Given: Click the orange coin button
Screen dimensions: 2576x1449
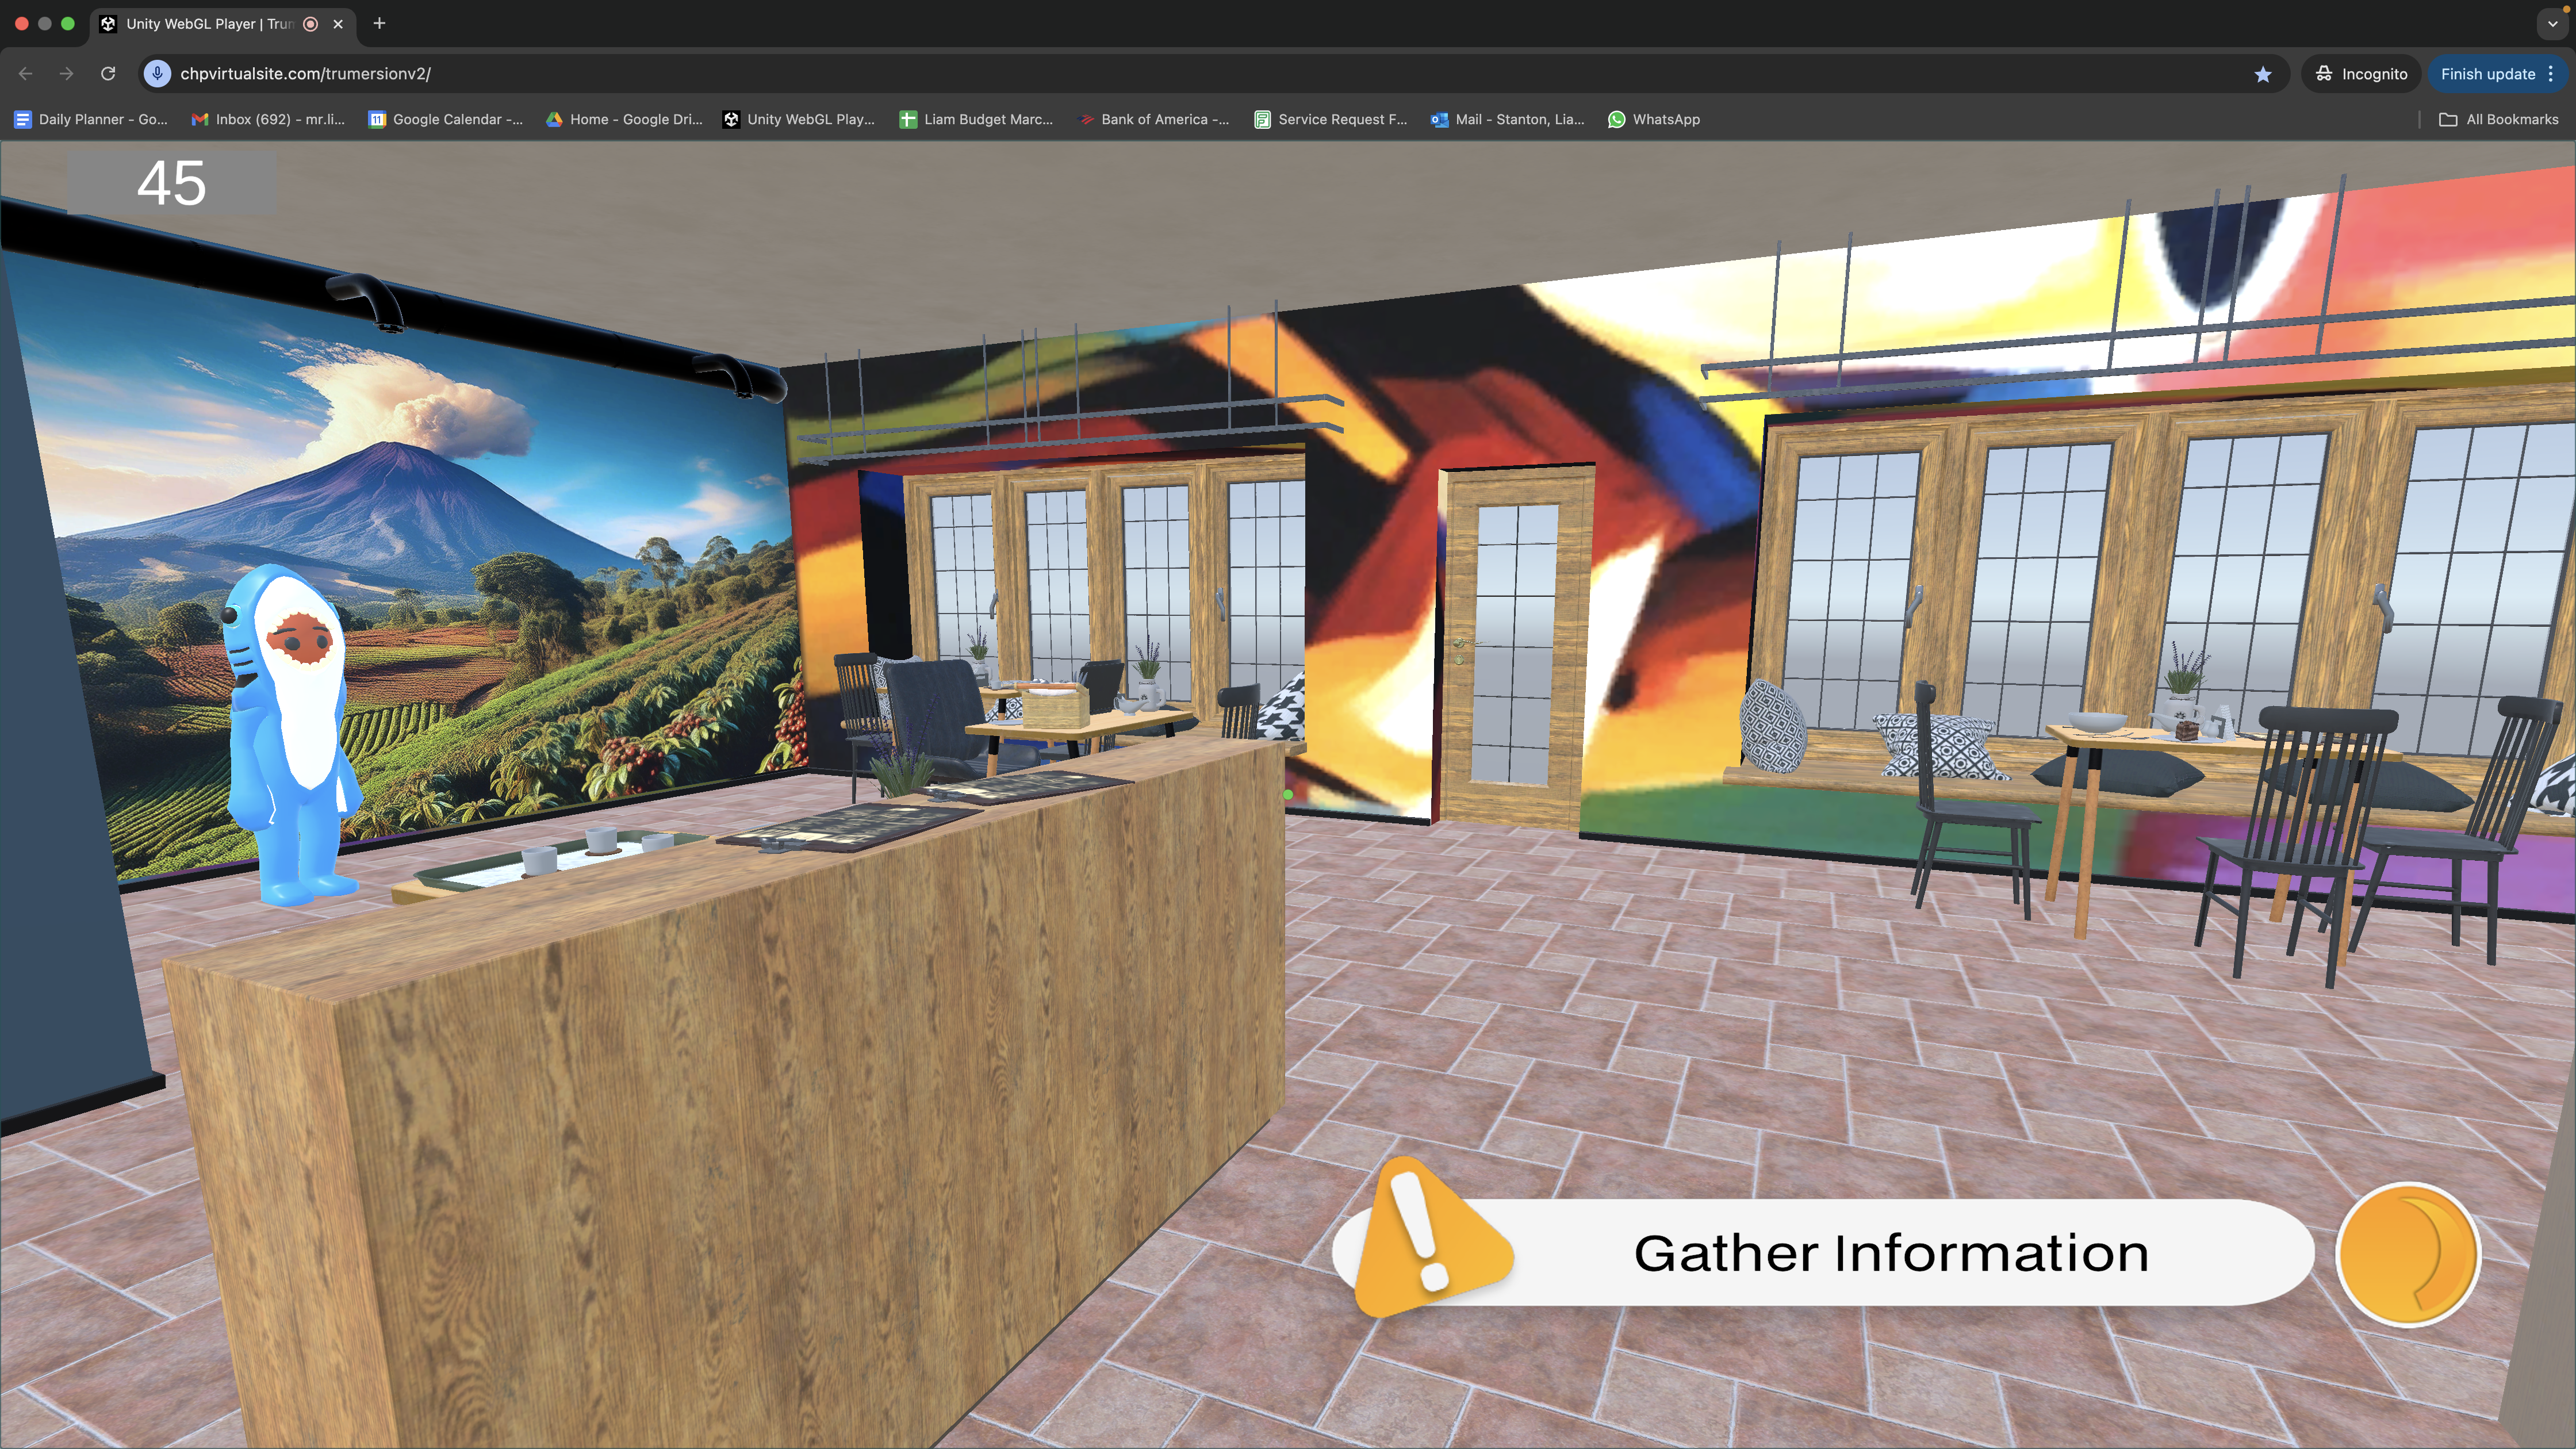Looking at the screenshot, I should tap(2408, 1254).
